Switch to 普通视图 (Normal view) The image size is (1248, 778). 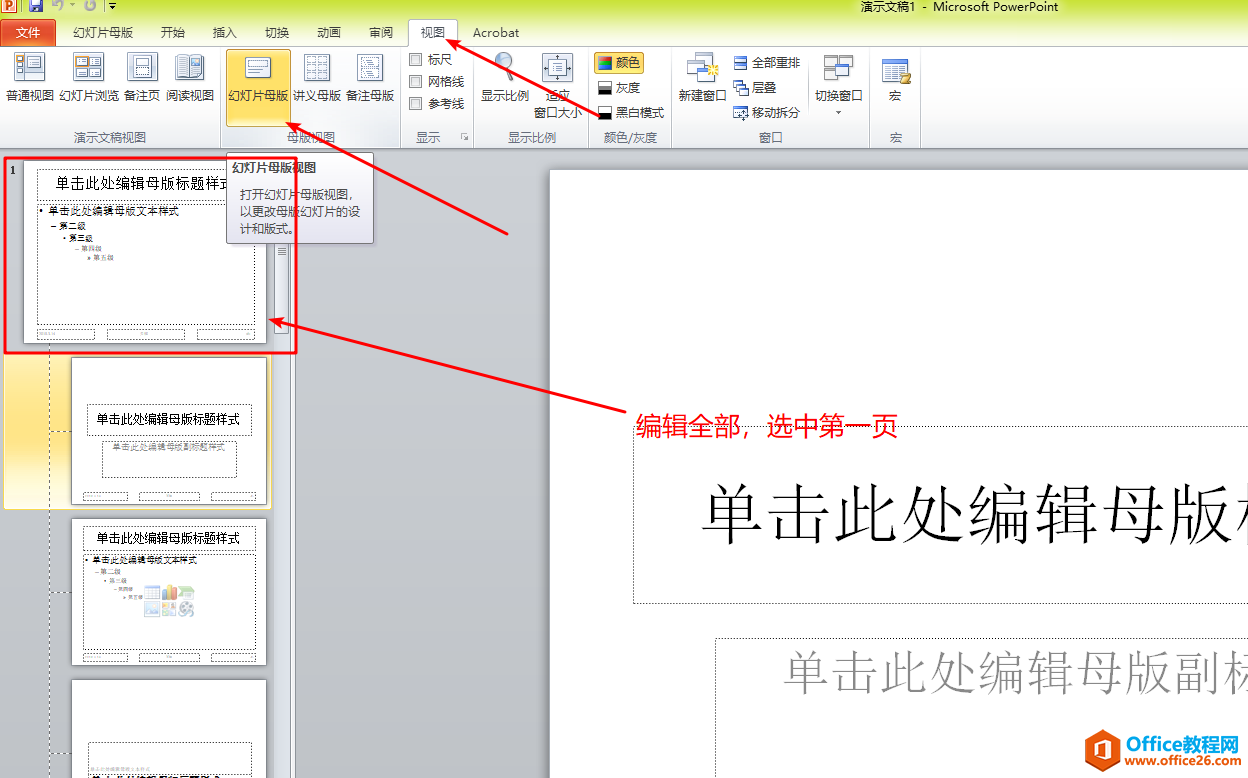coord(30,78)
